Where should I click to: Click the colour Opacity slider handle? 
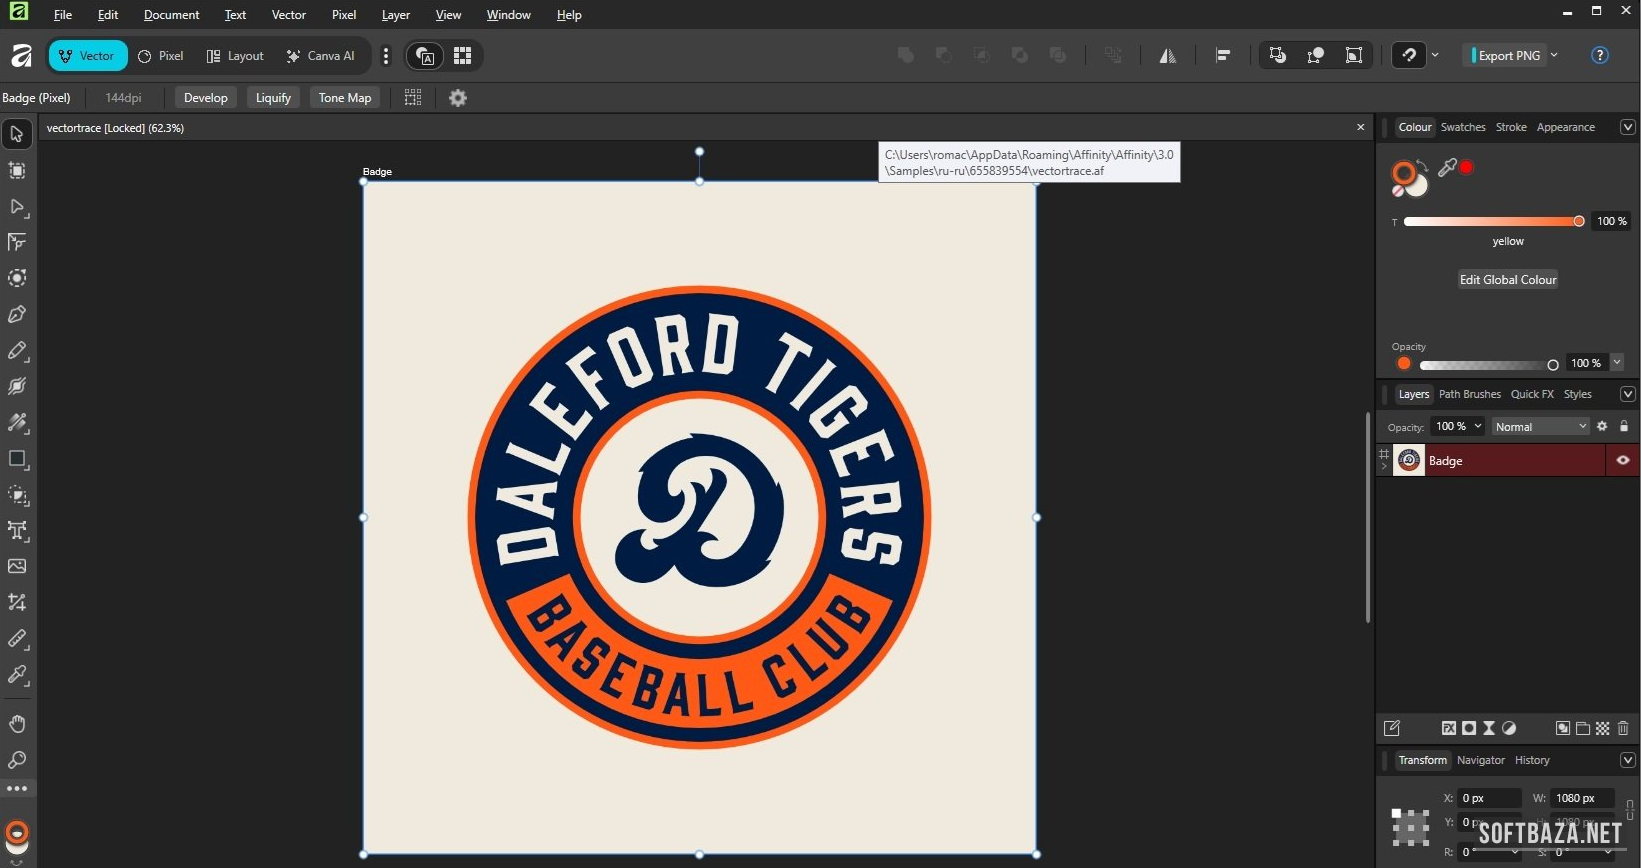click(1553, 365)
